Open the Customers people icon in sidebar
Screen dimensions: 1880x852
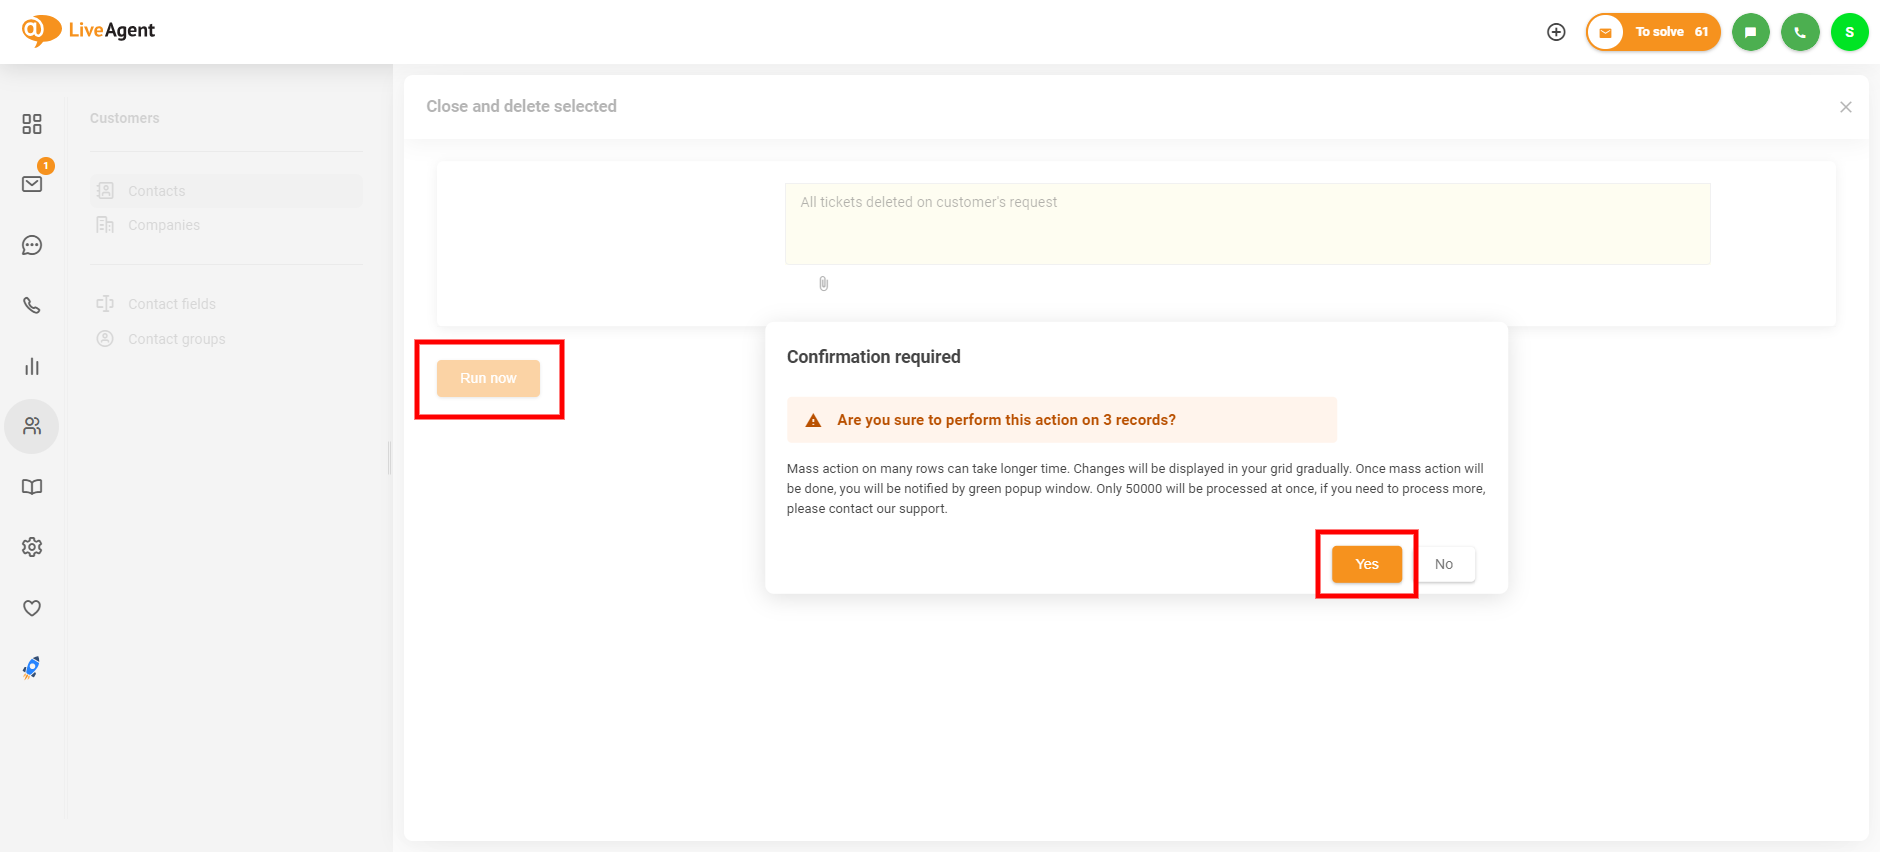point(32,426)
